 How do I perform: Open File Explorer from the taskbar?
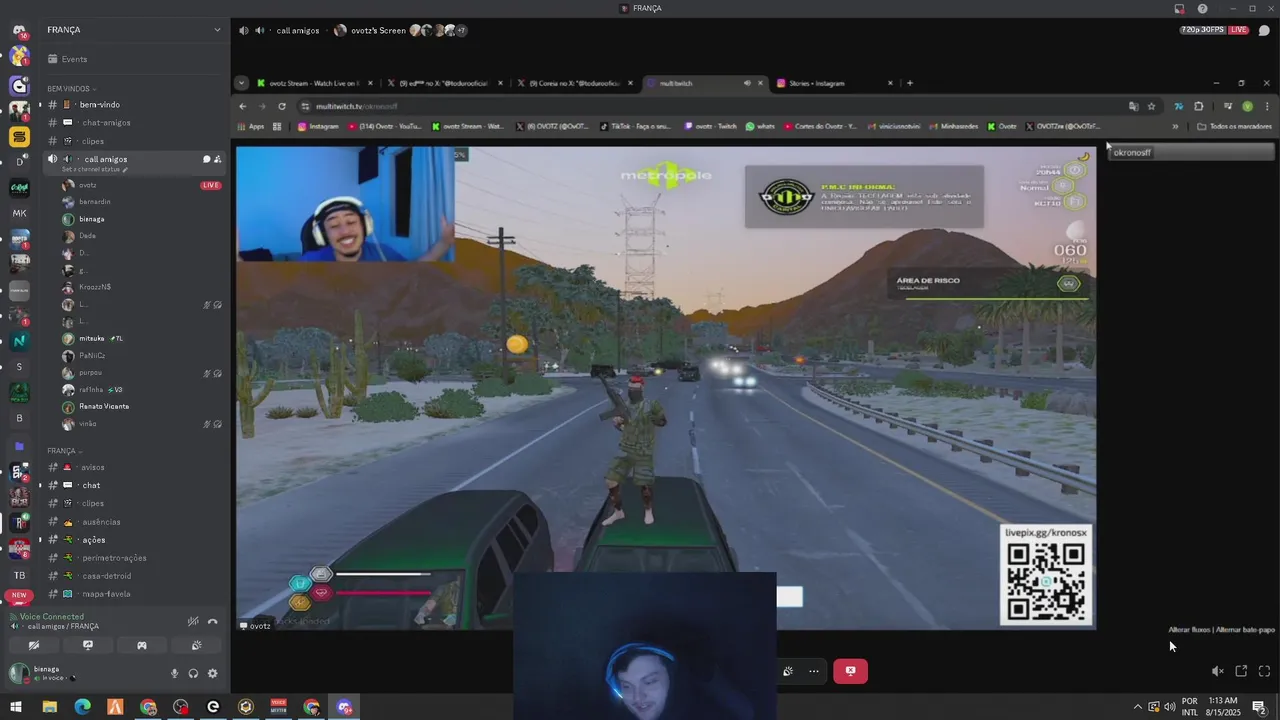point(49,707)
